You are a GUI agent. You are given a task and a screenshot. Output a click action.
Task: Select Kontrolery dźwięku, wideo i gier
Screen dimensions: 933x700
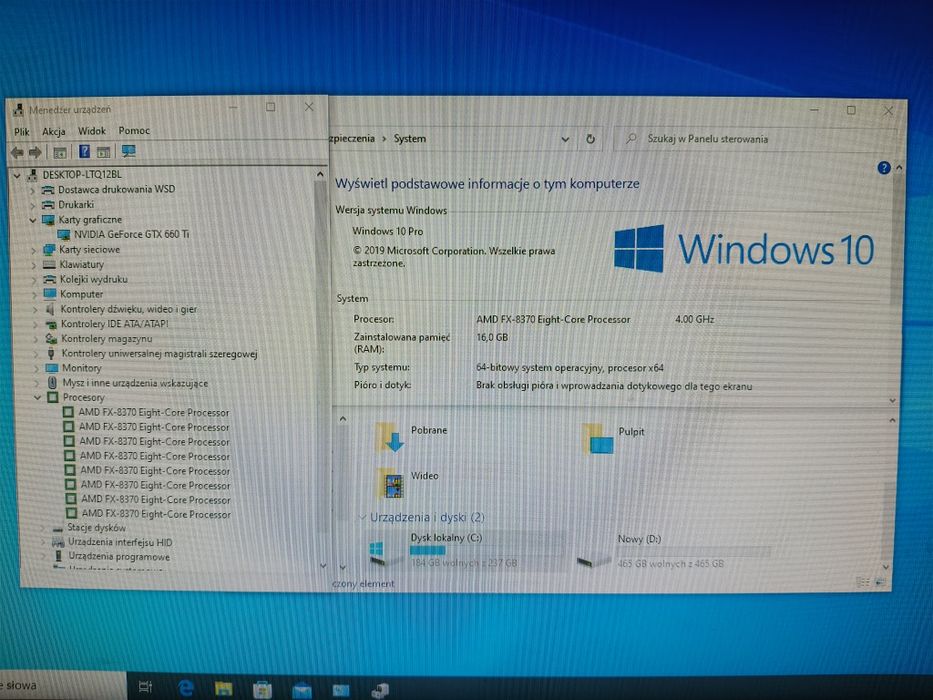tap(129, 309)
